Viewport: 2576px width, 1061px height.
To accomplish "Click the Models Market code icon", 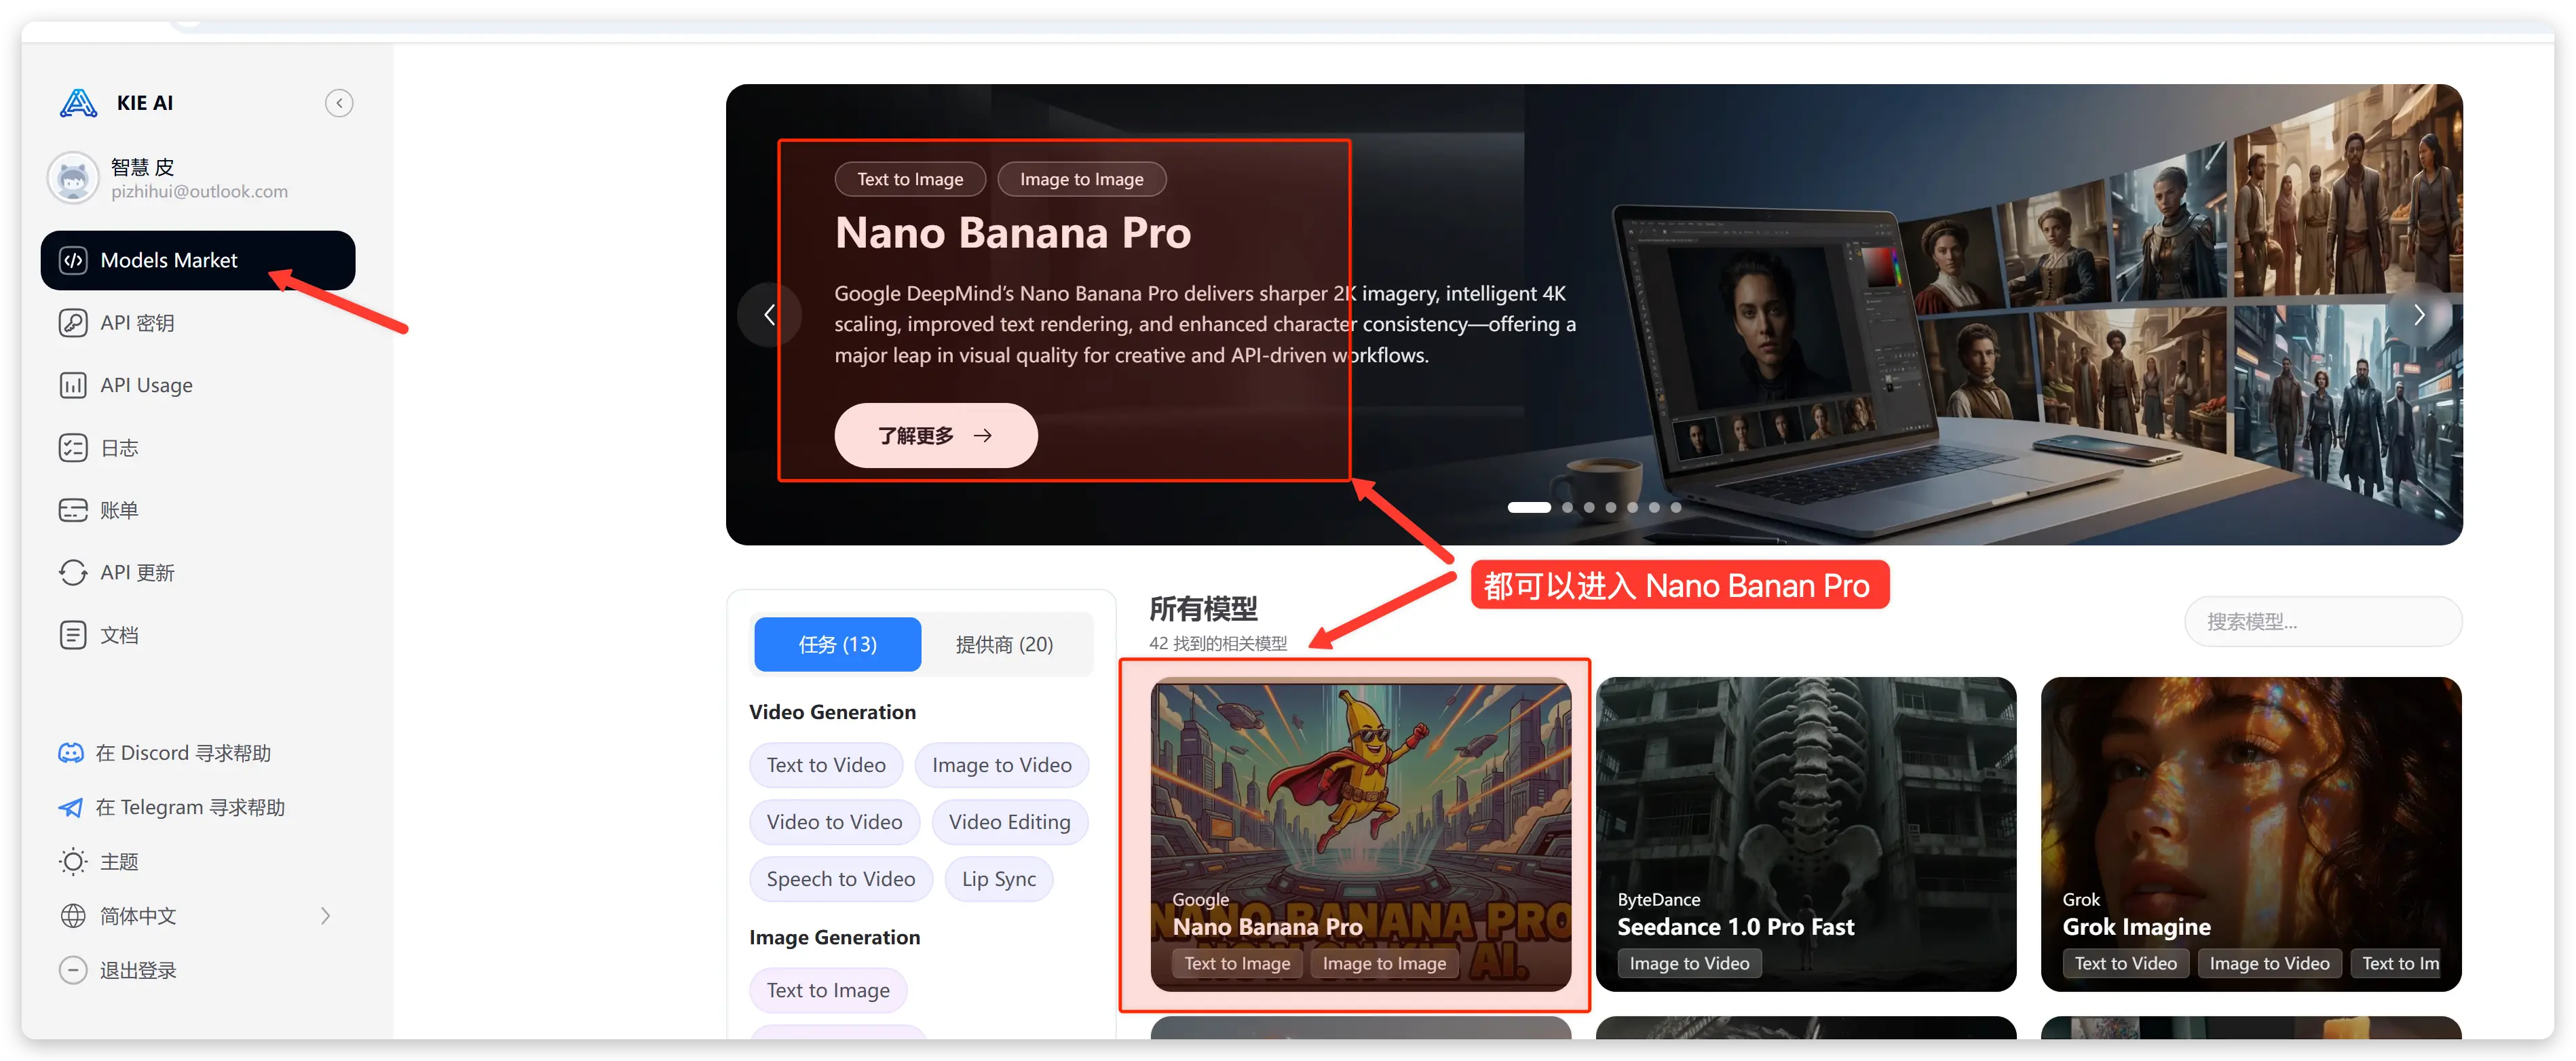I will click(74, 261).
